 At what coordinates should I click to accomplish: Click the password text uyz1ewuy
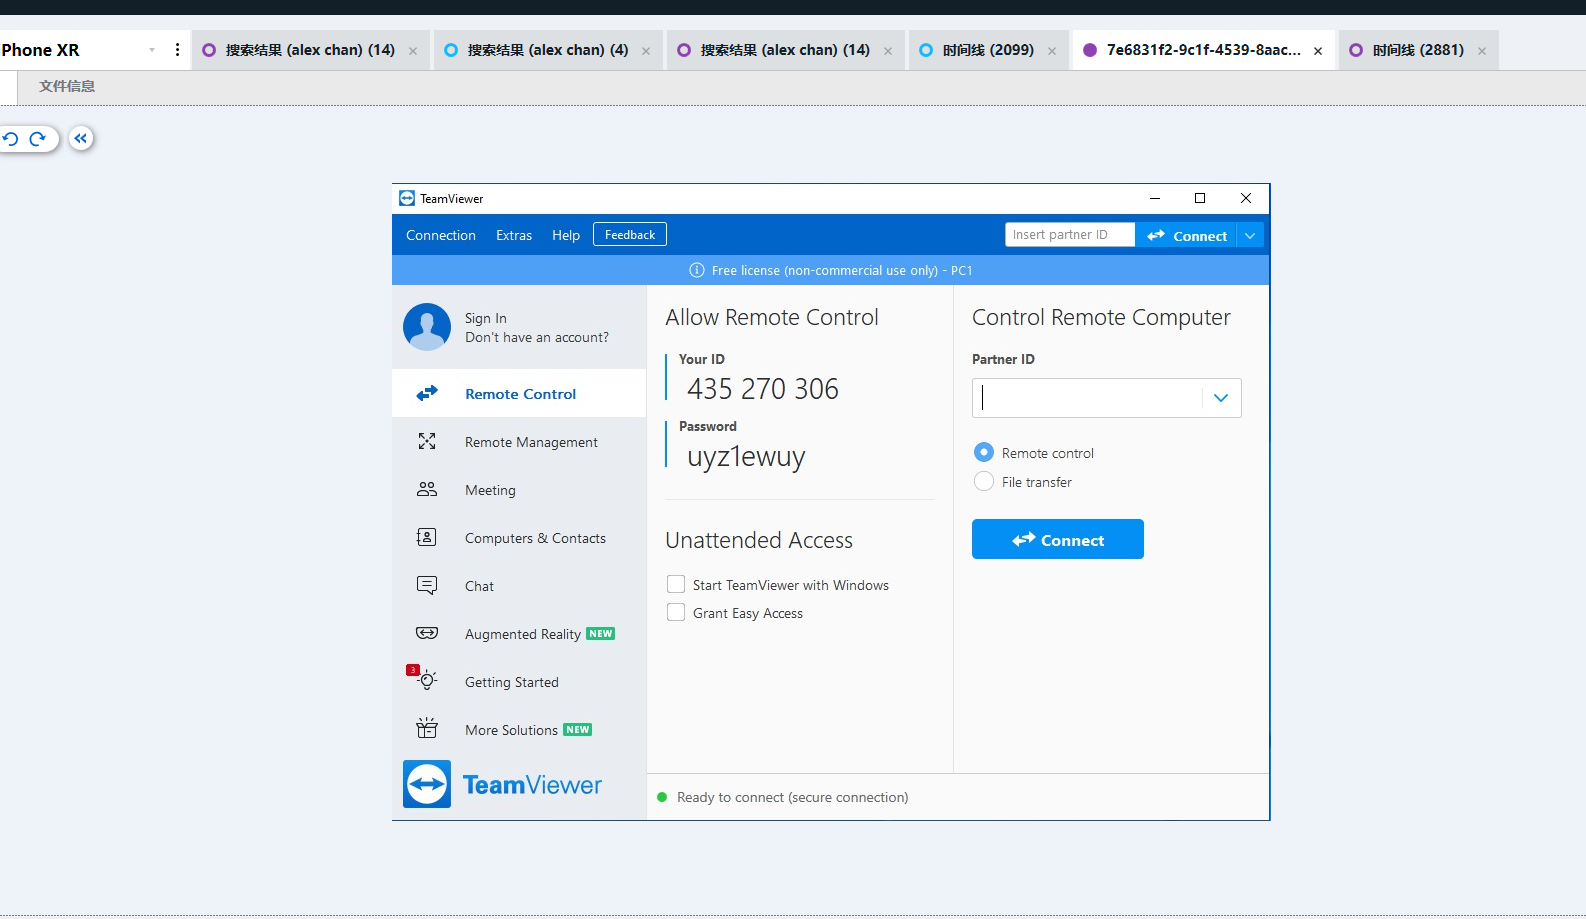[746, 456]
